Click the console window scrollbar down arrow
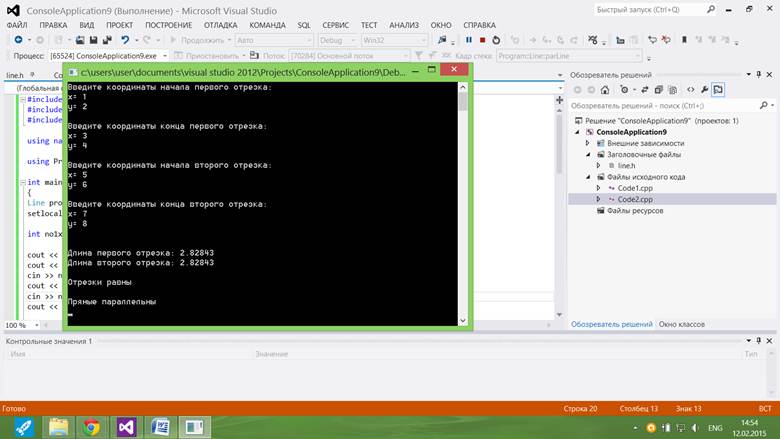The image size is (780, 439). coord(463,321)
